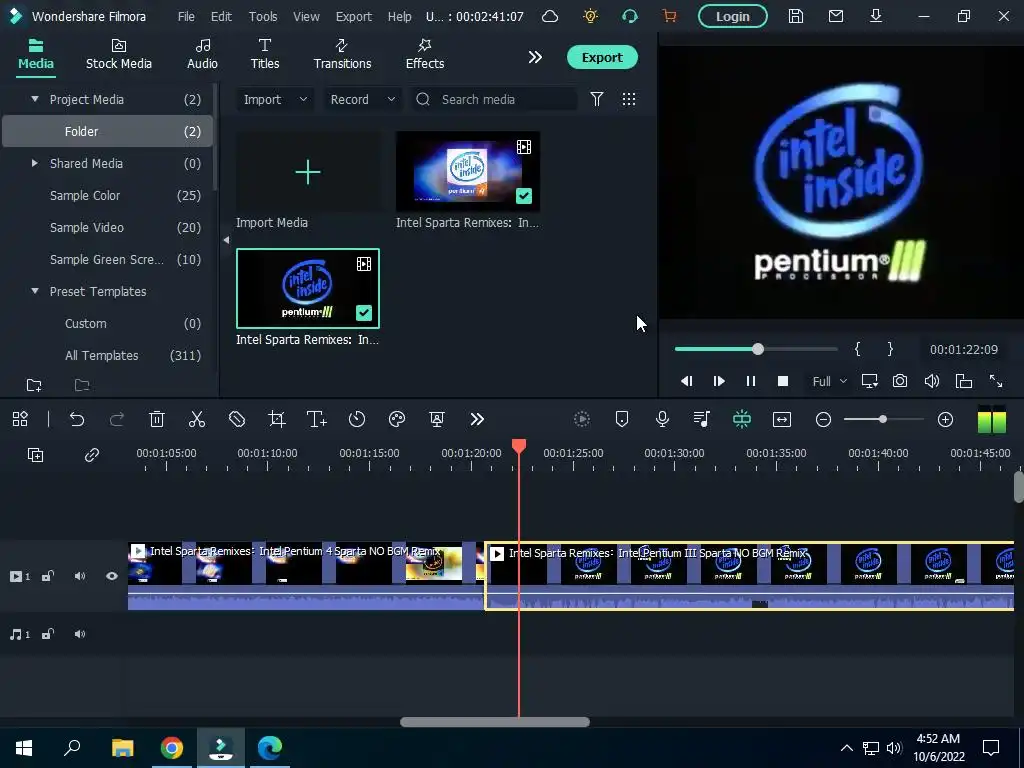Viewport: 1024px width, 768px height.
Task: Collapse the Project Media tree
Action: pyautogui.click(x=35, y=99)
